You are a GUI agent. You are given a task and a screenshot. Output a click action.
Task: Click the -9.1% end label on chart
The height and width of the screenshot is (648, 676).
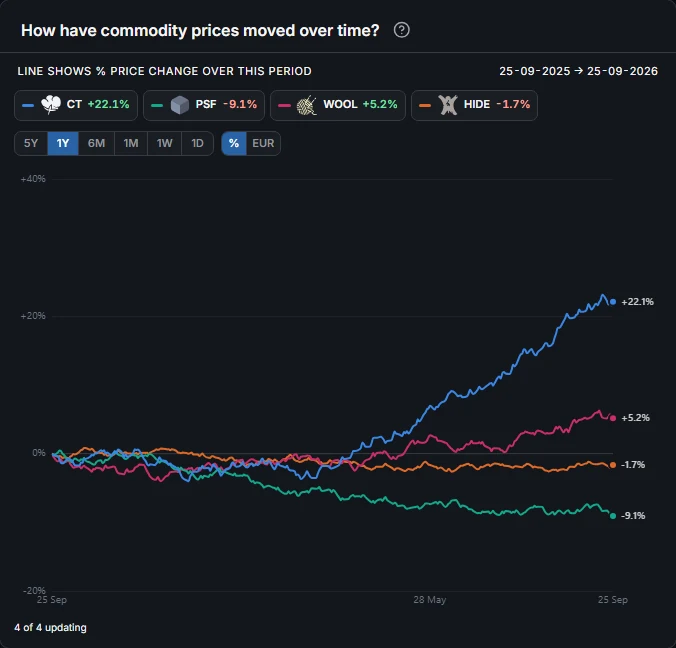click(633, 516)
